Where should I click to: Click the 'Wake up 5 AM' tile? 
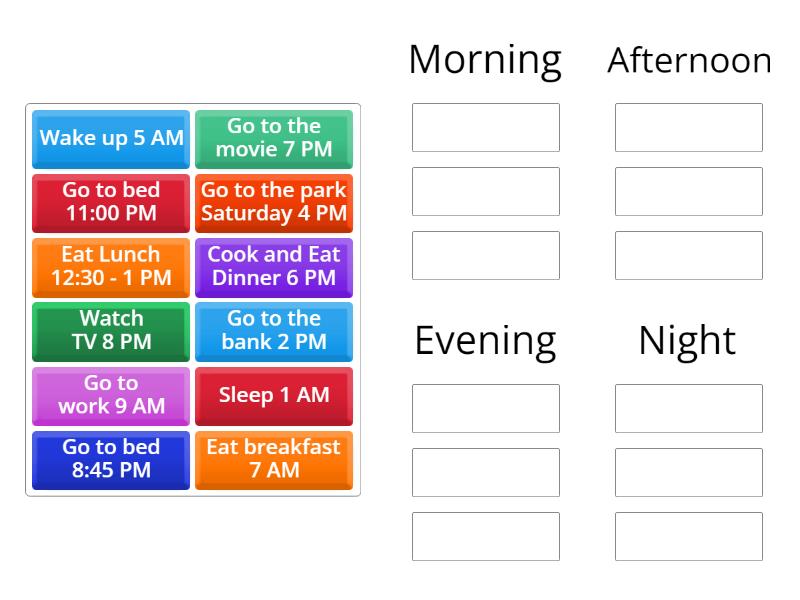(111, 138)
